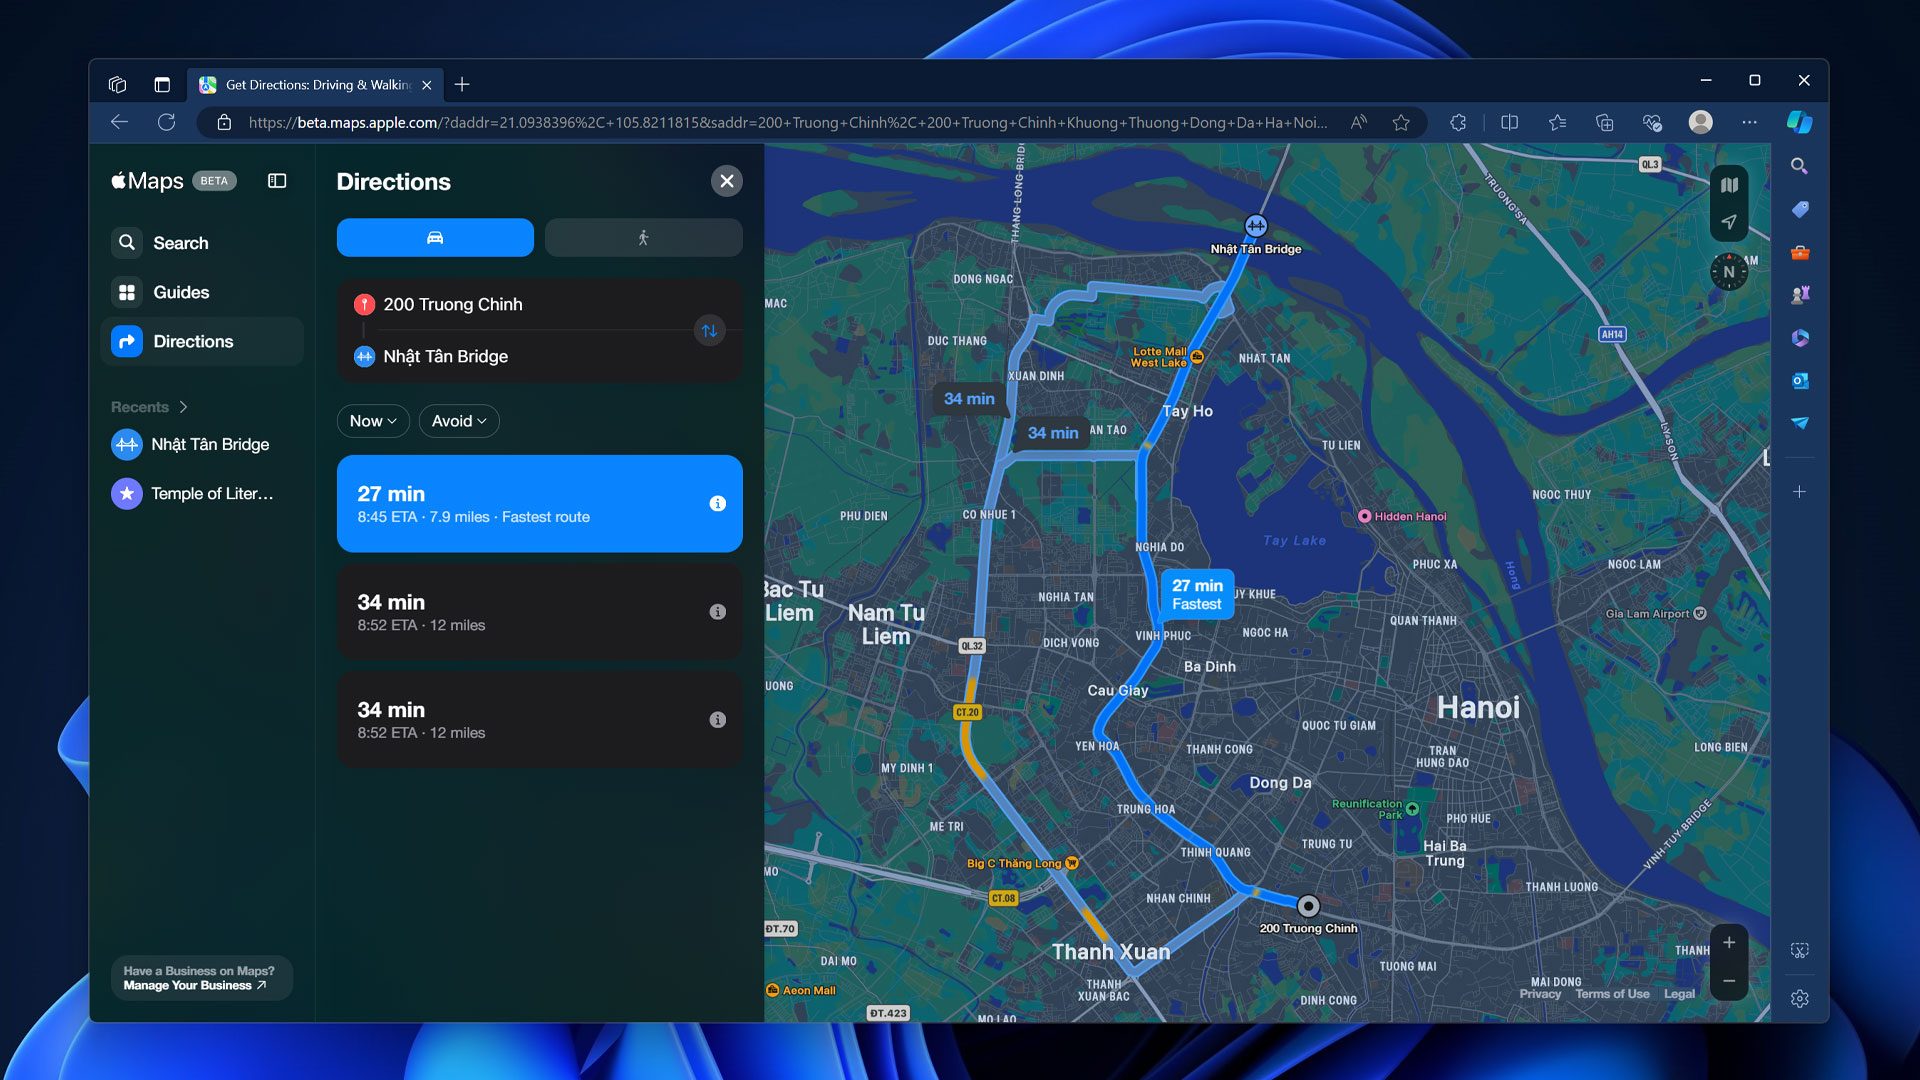Open Outlook in Edge sidebar
Viewport: 1920px width, 1080px height.
coord(1799,381)
